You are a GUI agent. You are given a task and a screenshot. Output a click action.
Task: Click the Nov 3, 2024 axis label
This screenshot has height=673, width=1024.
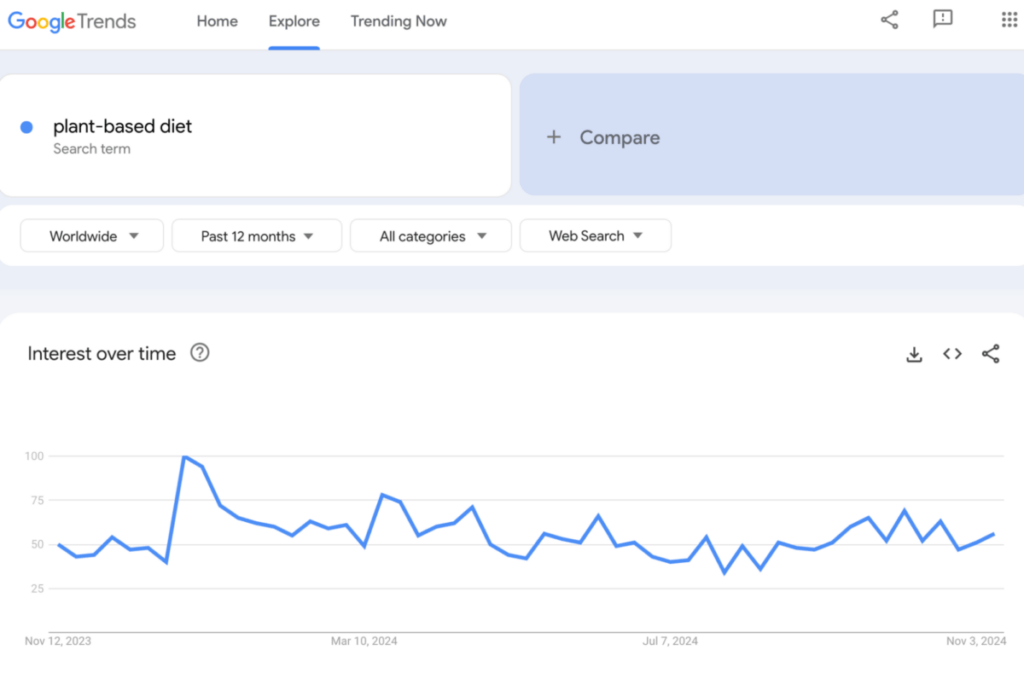point(976,641)
